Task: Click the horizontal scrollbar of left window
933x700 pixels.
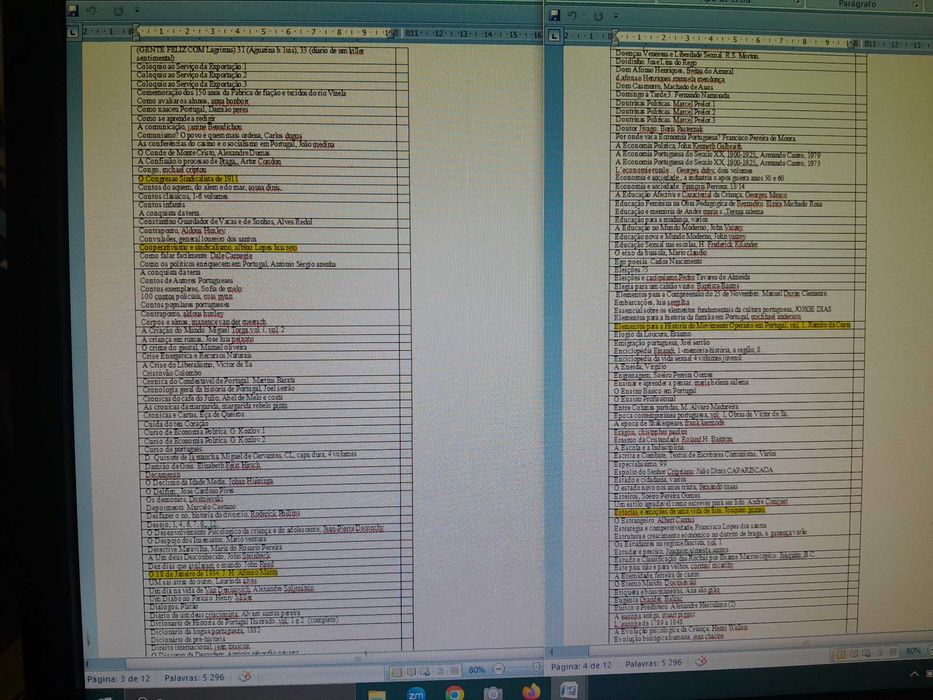Action: coord(315,661)
